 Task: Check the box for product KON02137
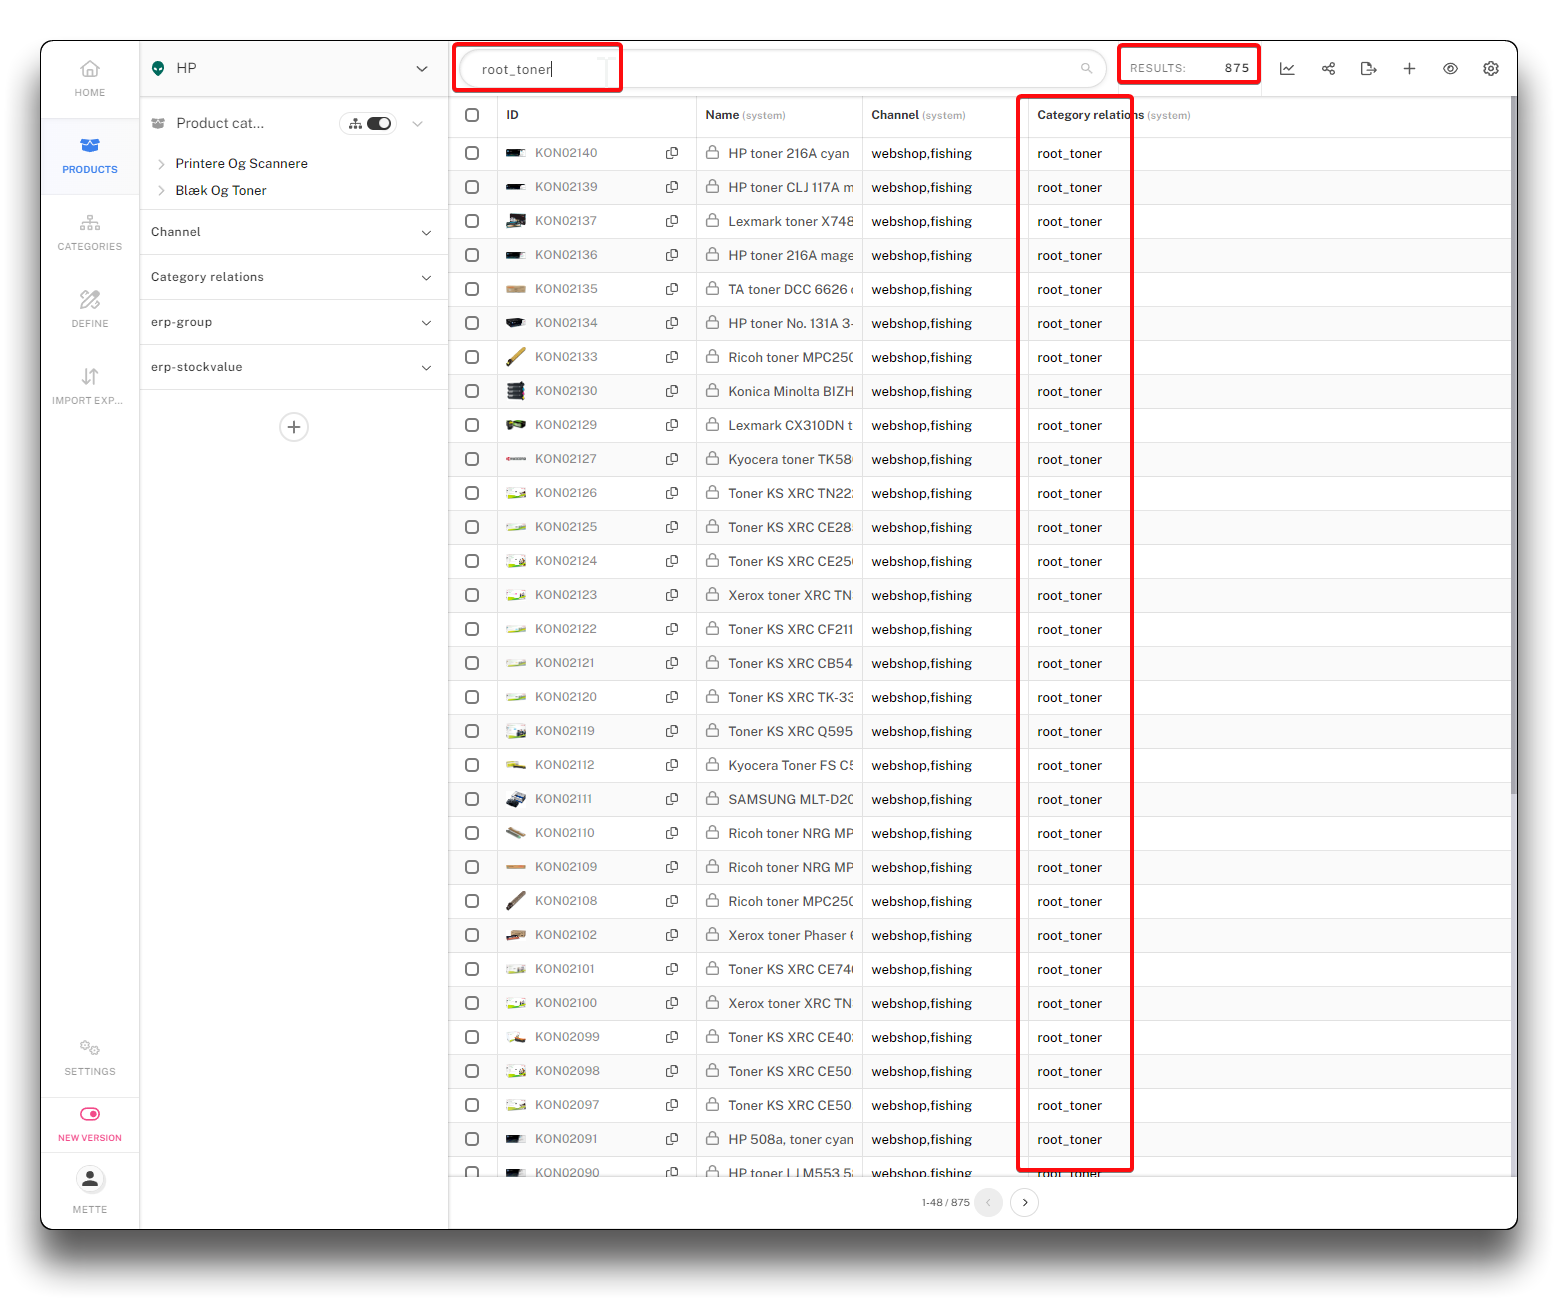[472, 221]
